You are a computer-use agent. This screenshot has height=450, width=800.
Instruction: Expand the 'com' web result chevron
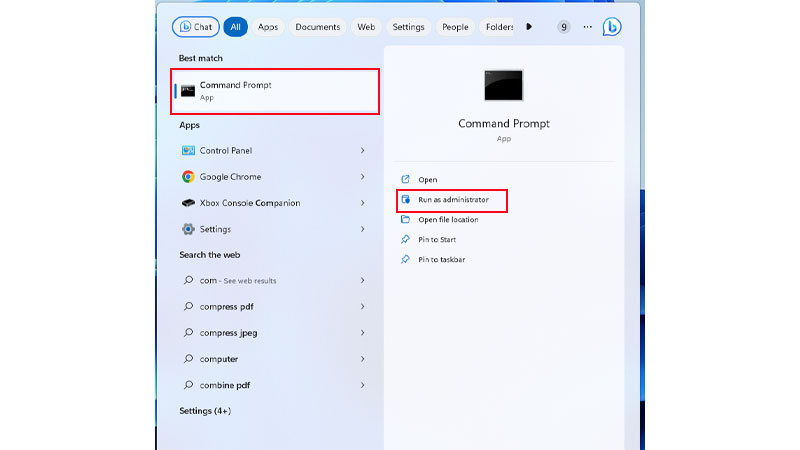coord(362,281)
